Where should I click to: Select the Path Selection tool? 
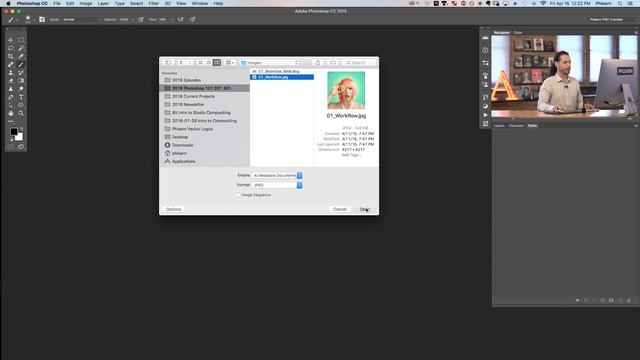[x=11, y=105]
